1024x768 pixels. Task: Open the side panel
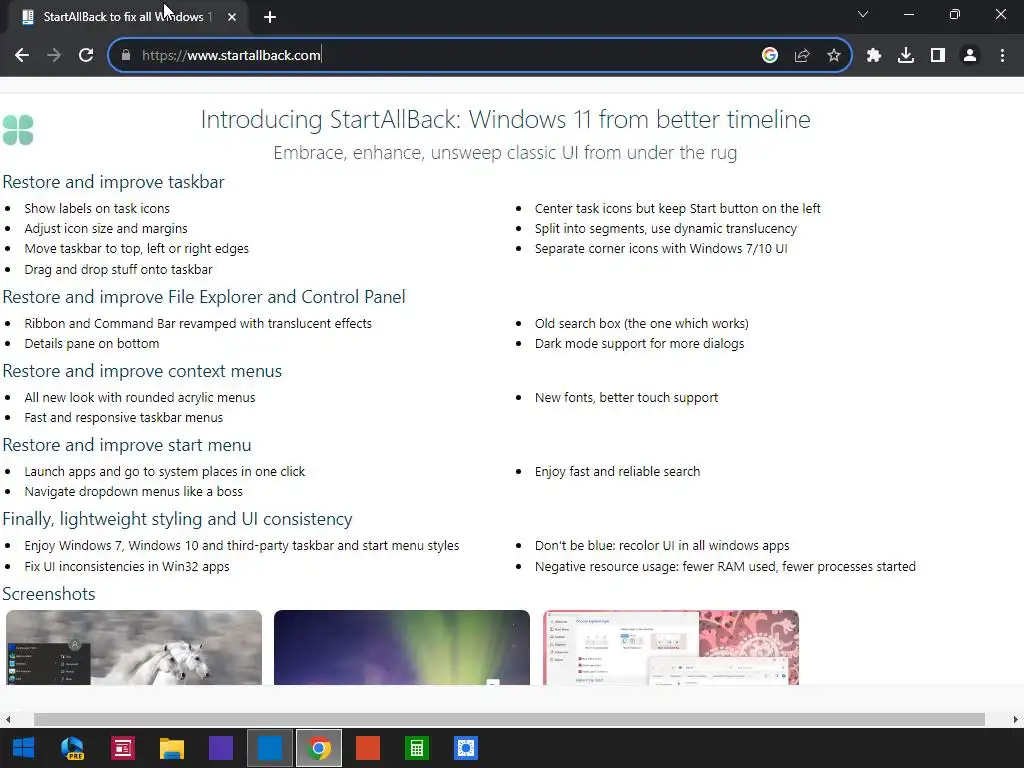938,56
